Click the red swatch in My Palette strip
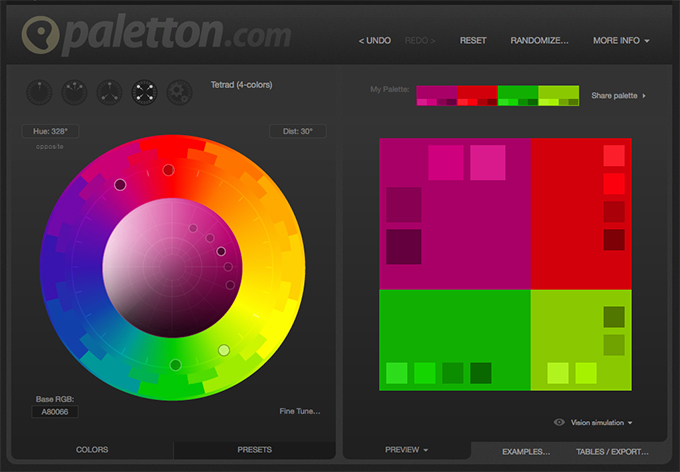This screenshot has height=472, width=680. 477,92
